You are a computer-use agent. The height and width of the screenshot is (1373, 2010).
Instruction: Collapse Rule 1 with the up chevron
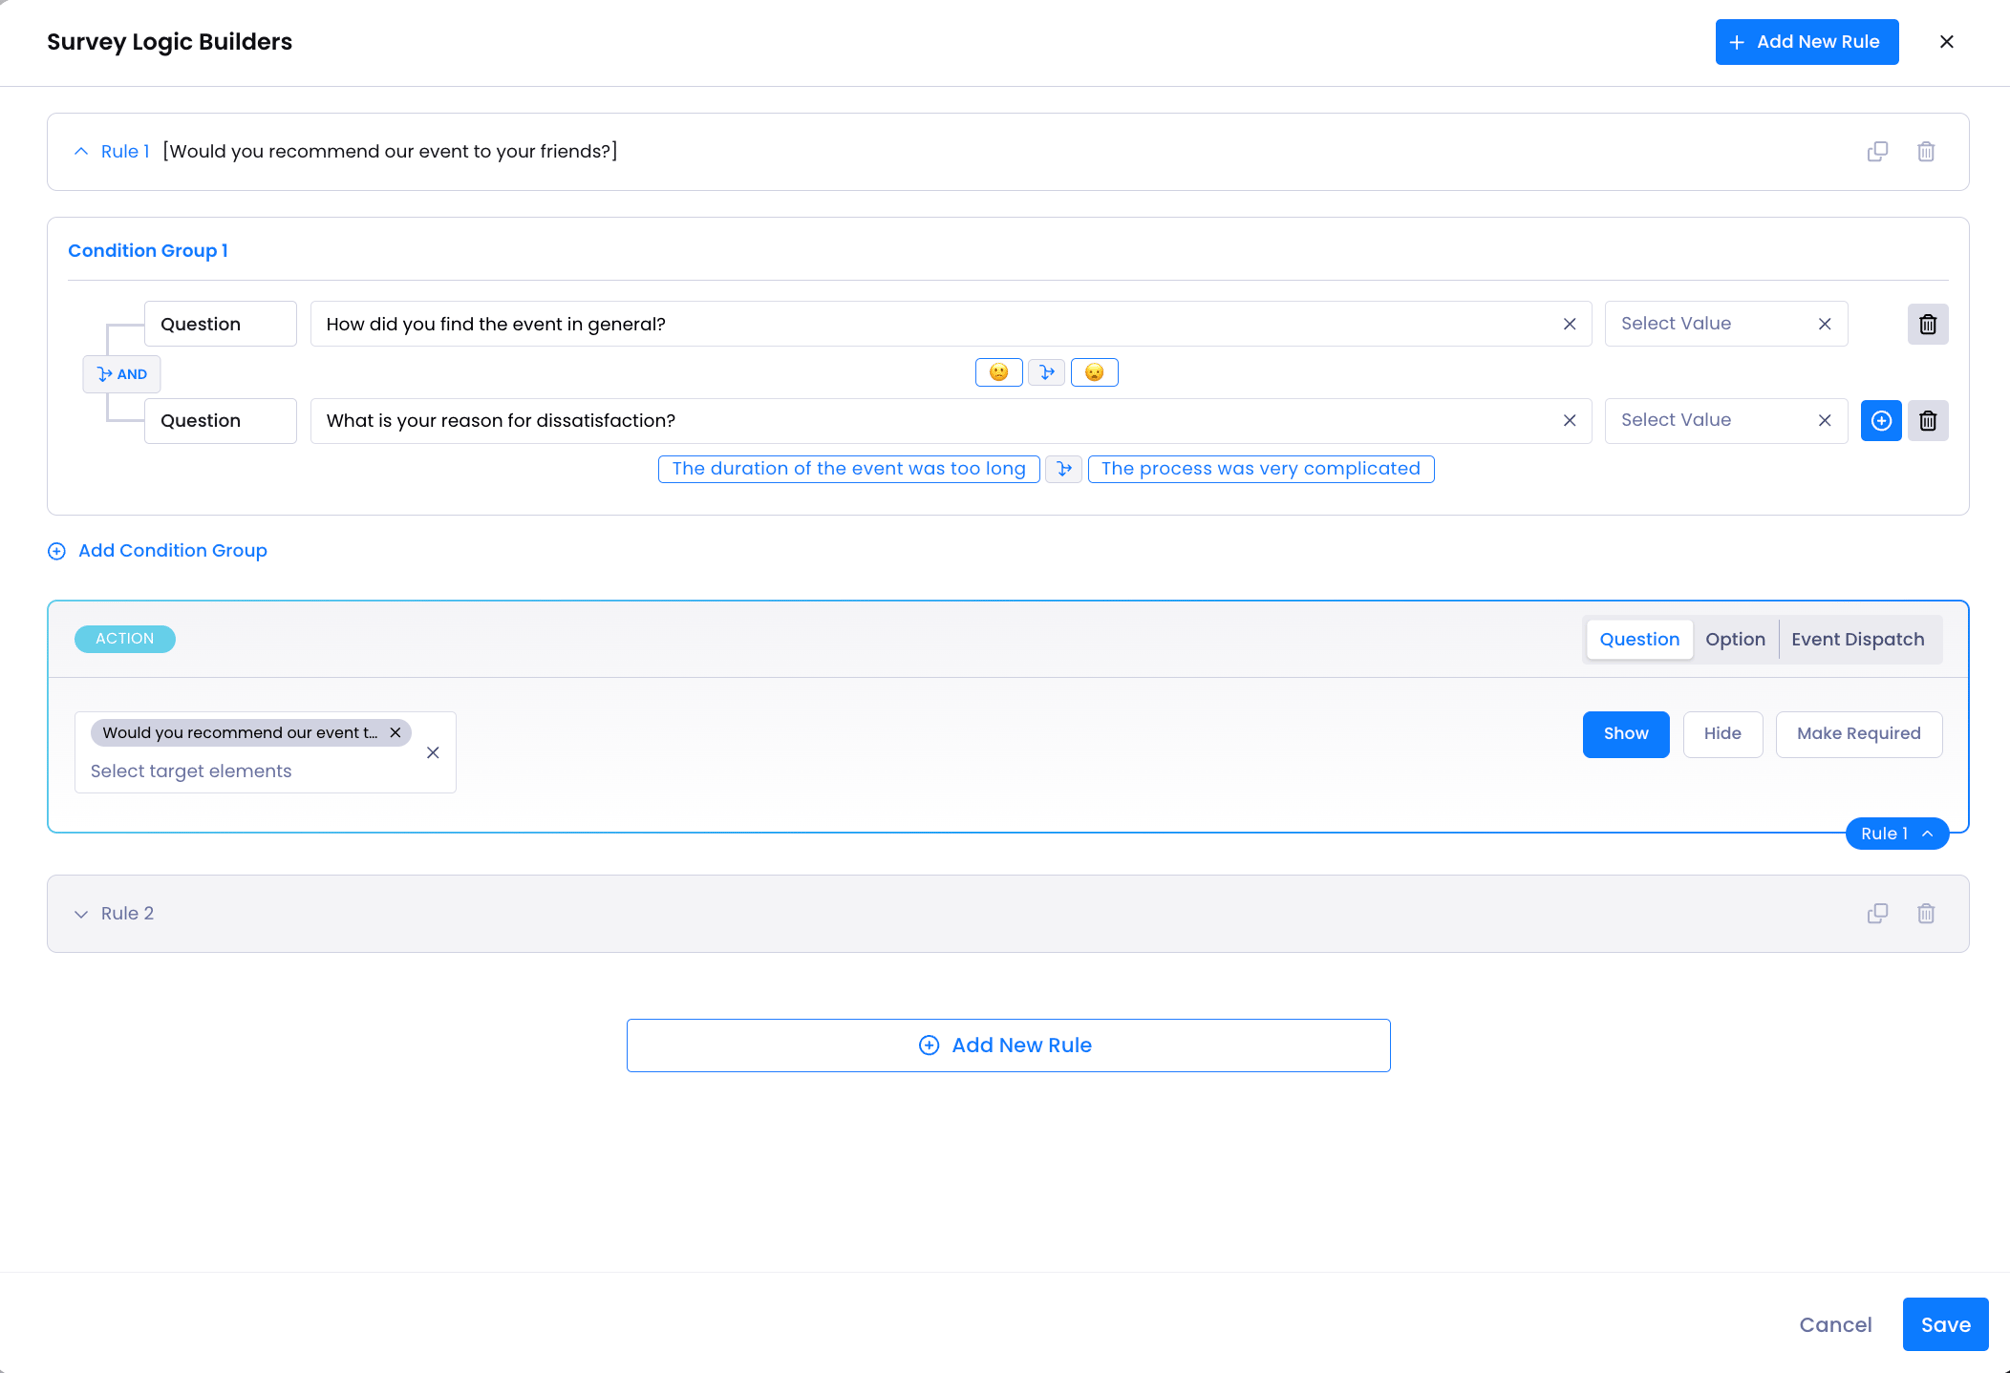(x=81, y=151)
